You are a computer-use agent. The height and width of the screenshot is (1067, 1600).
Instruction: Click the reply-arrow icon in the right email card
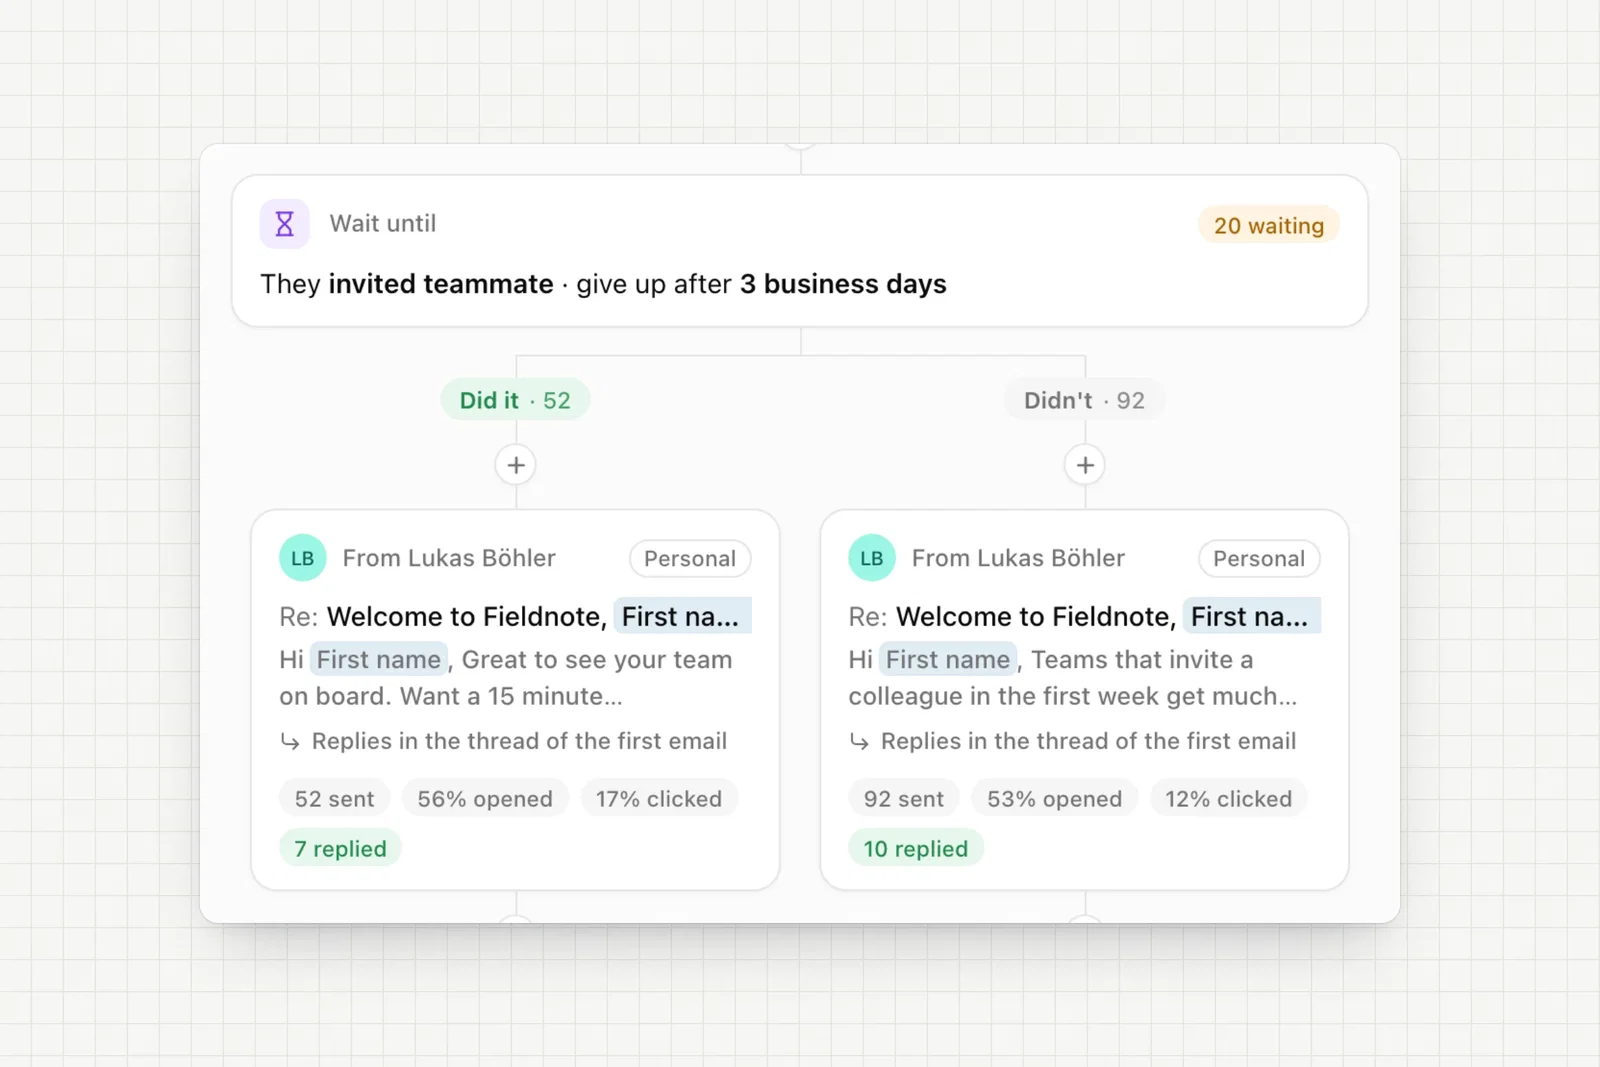click(x=859, y=742)
